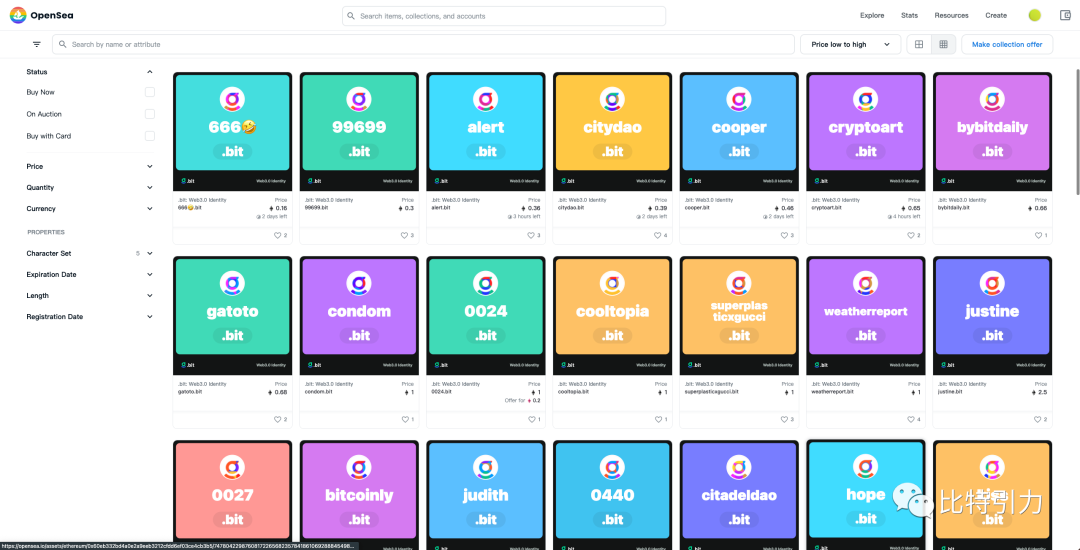Open the citydao.bit name link
Viewport: 1080px width, 550px height.
[571, 207]
